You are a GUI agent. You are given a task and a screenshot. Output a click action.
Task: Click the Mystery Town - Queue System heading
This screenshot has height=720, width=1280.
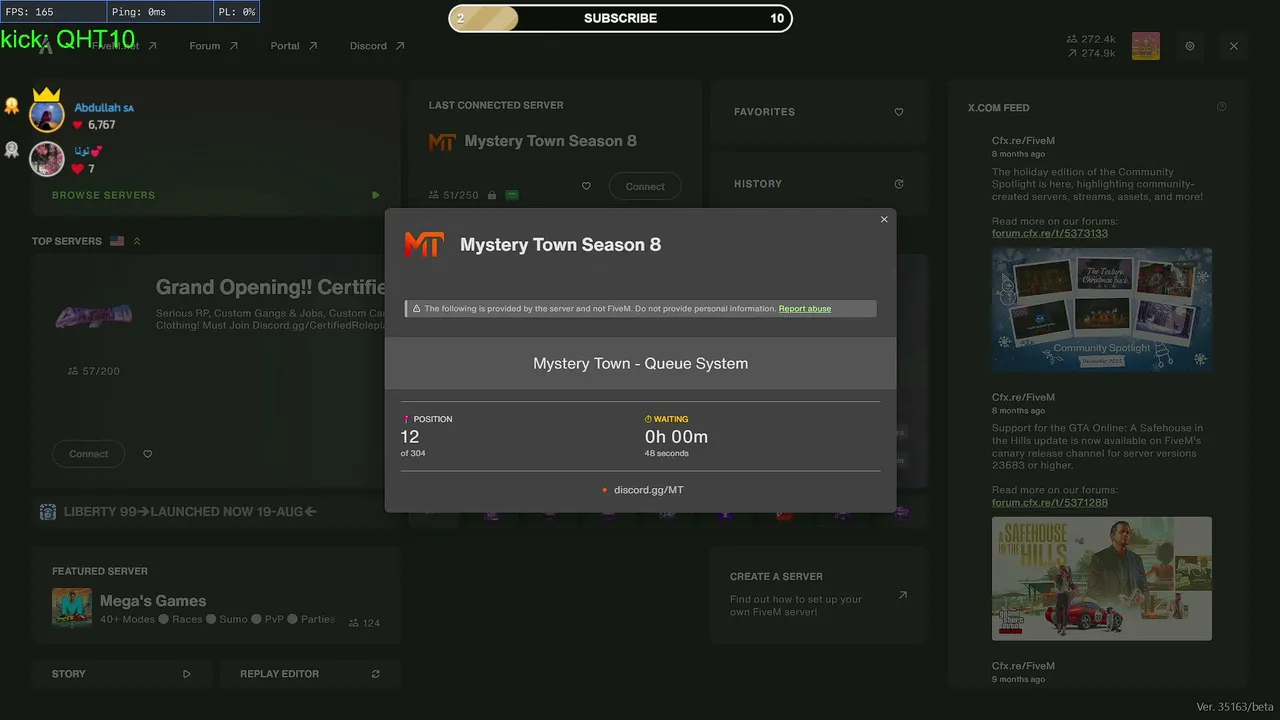(x=641, y=364)
